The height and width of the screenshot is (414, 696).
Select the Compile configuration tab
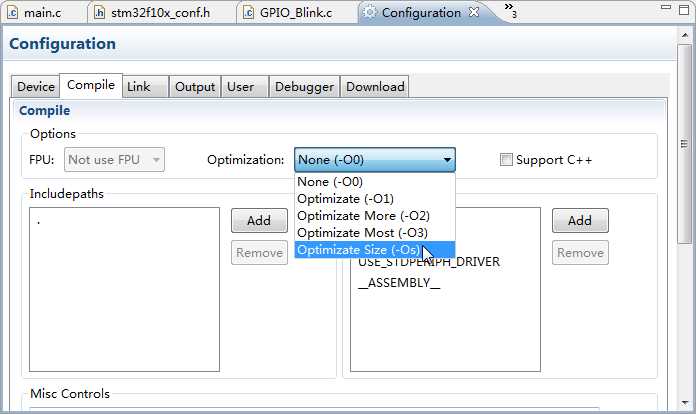(91, 85)
